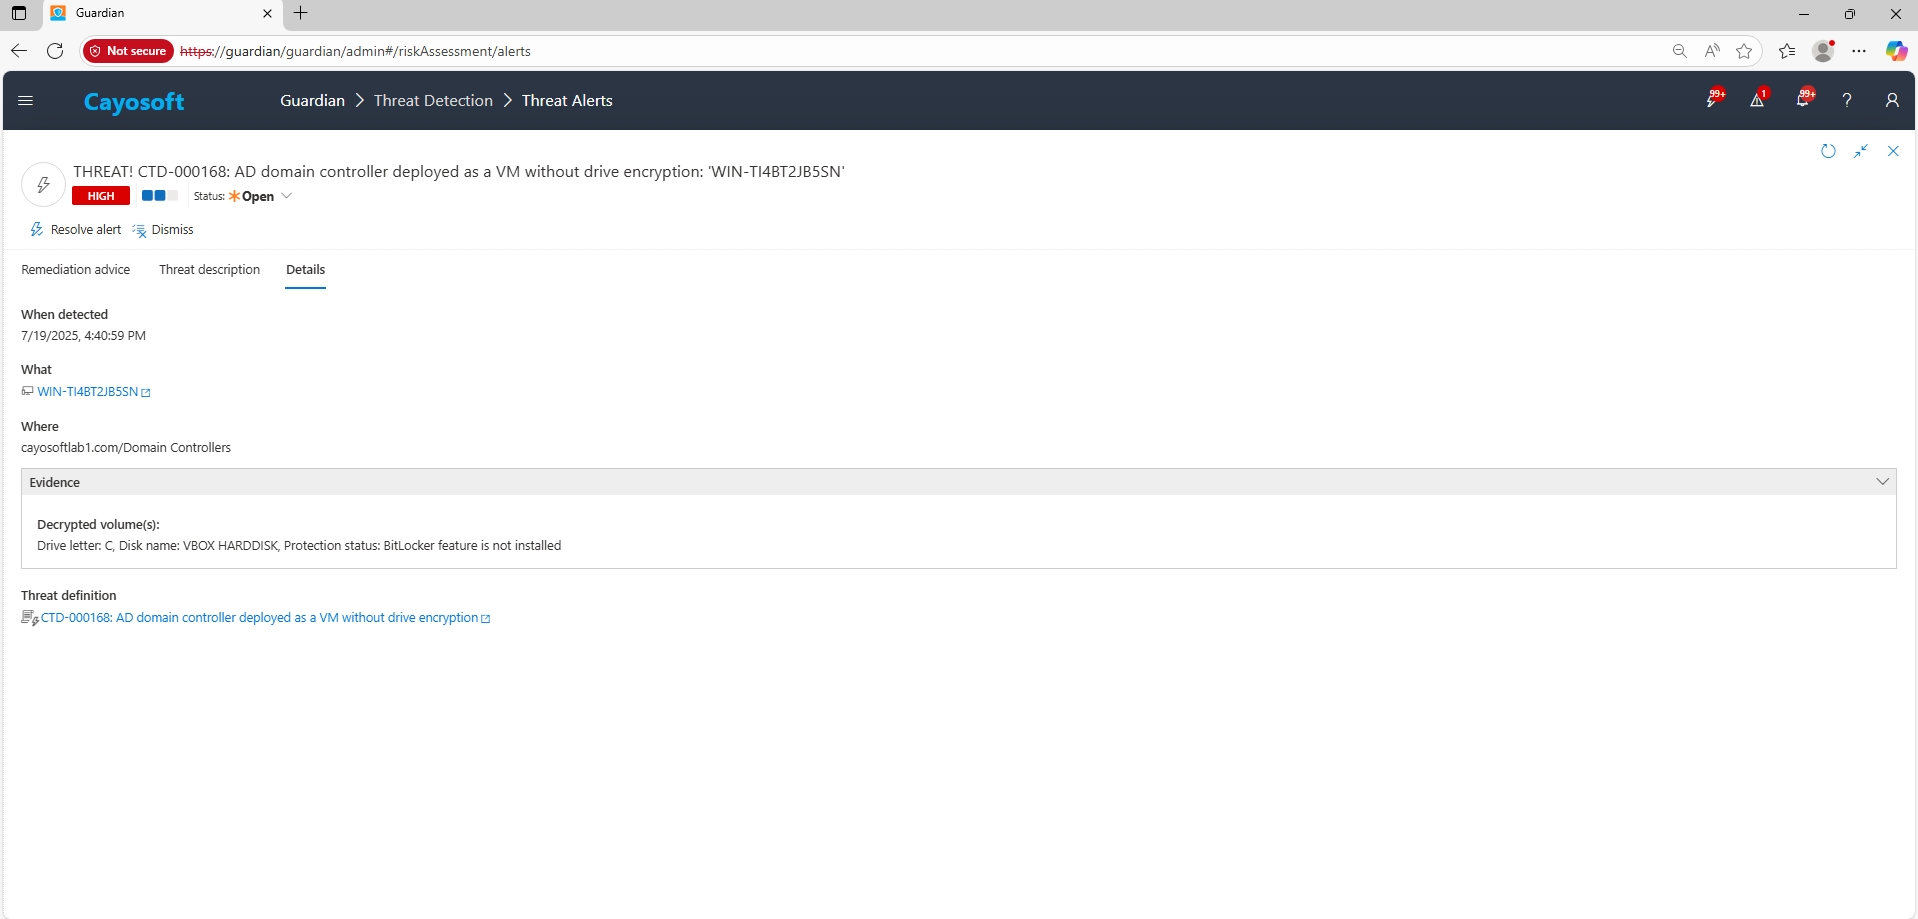This screenshot has width=1918, height=919.
Task: Click the threat alerts lightning icon in header
Action: coord(1713,100)
